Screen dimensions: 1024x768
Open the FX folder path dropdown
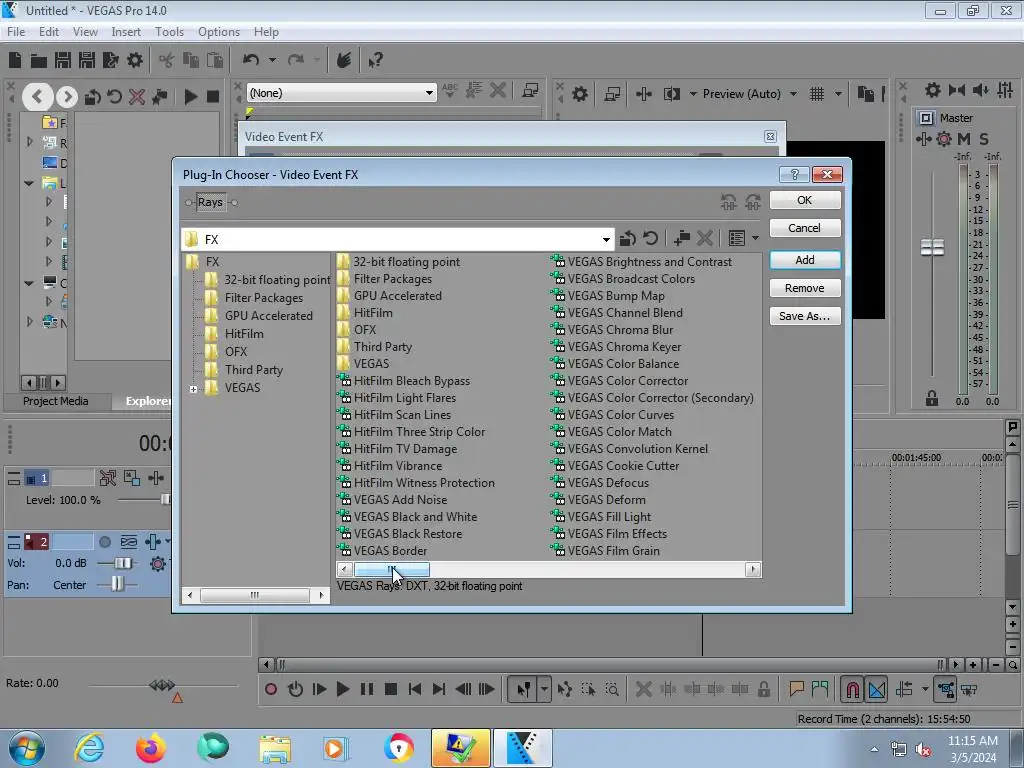(x=606, y=240)
